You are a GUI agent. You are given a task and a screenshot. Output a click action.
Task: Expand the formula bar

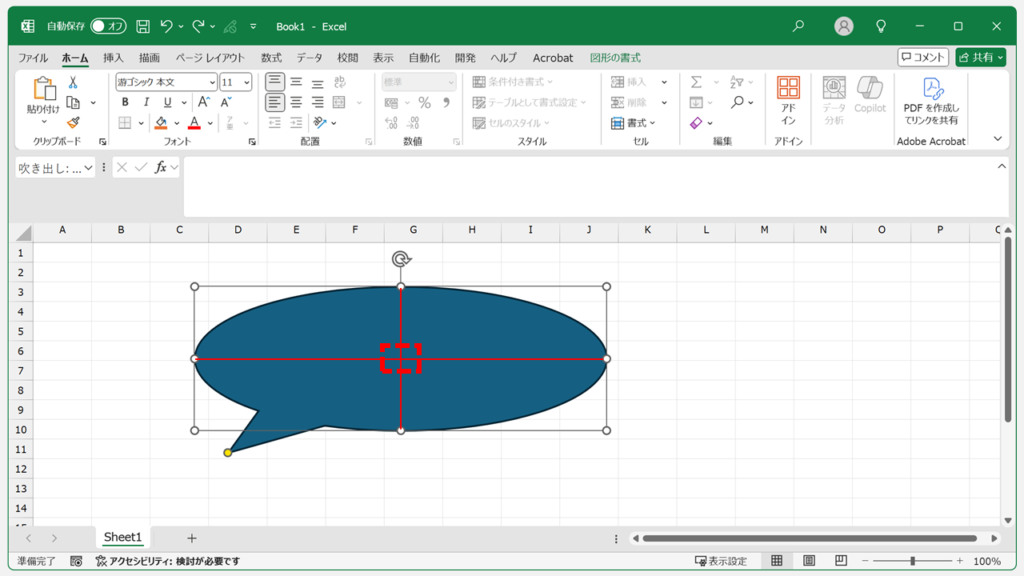(x=1002, y=166)
